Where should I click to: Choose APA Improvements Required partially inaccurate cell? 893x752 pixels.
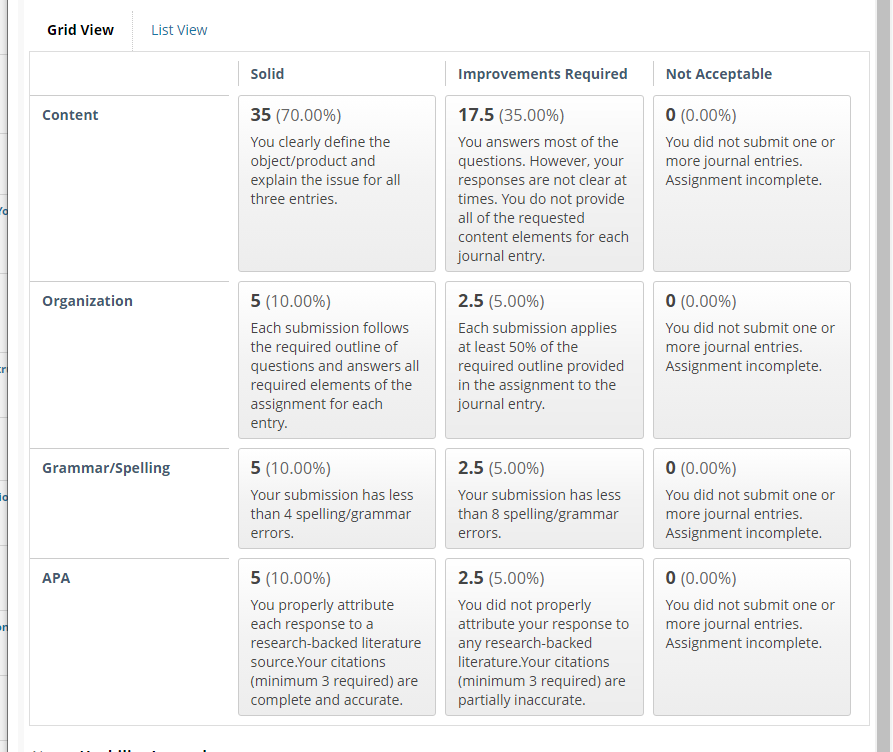point(544,637)
